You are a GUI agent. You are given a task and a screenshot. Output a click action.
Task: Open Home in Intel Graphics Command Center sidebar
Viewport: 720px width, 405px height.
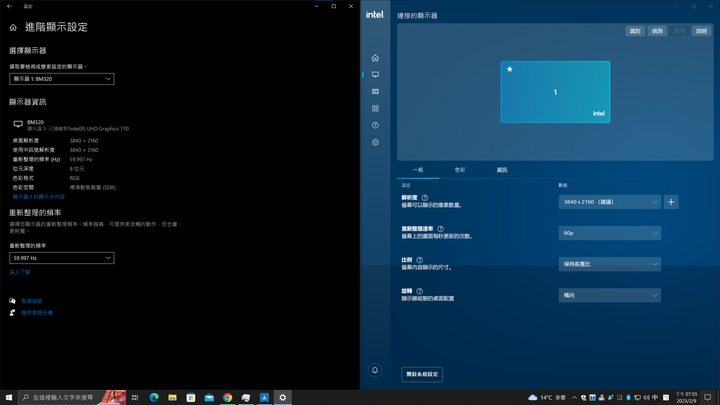(375, 58)
